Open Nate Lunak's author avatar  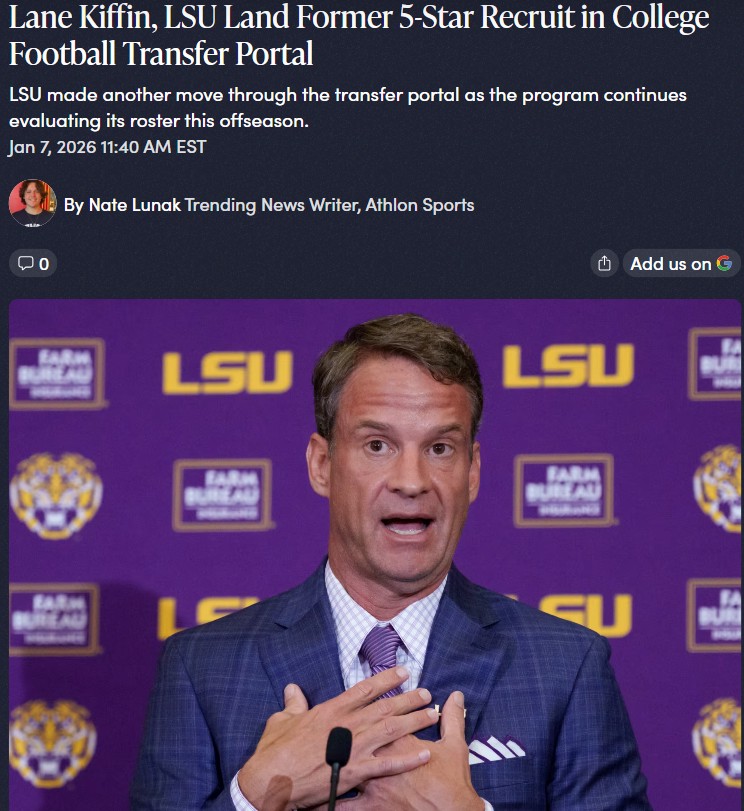tap(32, 203)
